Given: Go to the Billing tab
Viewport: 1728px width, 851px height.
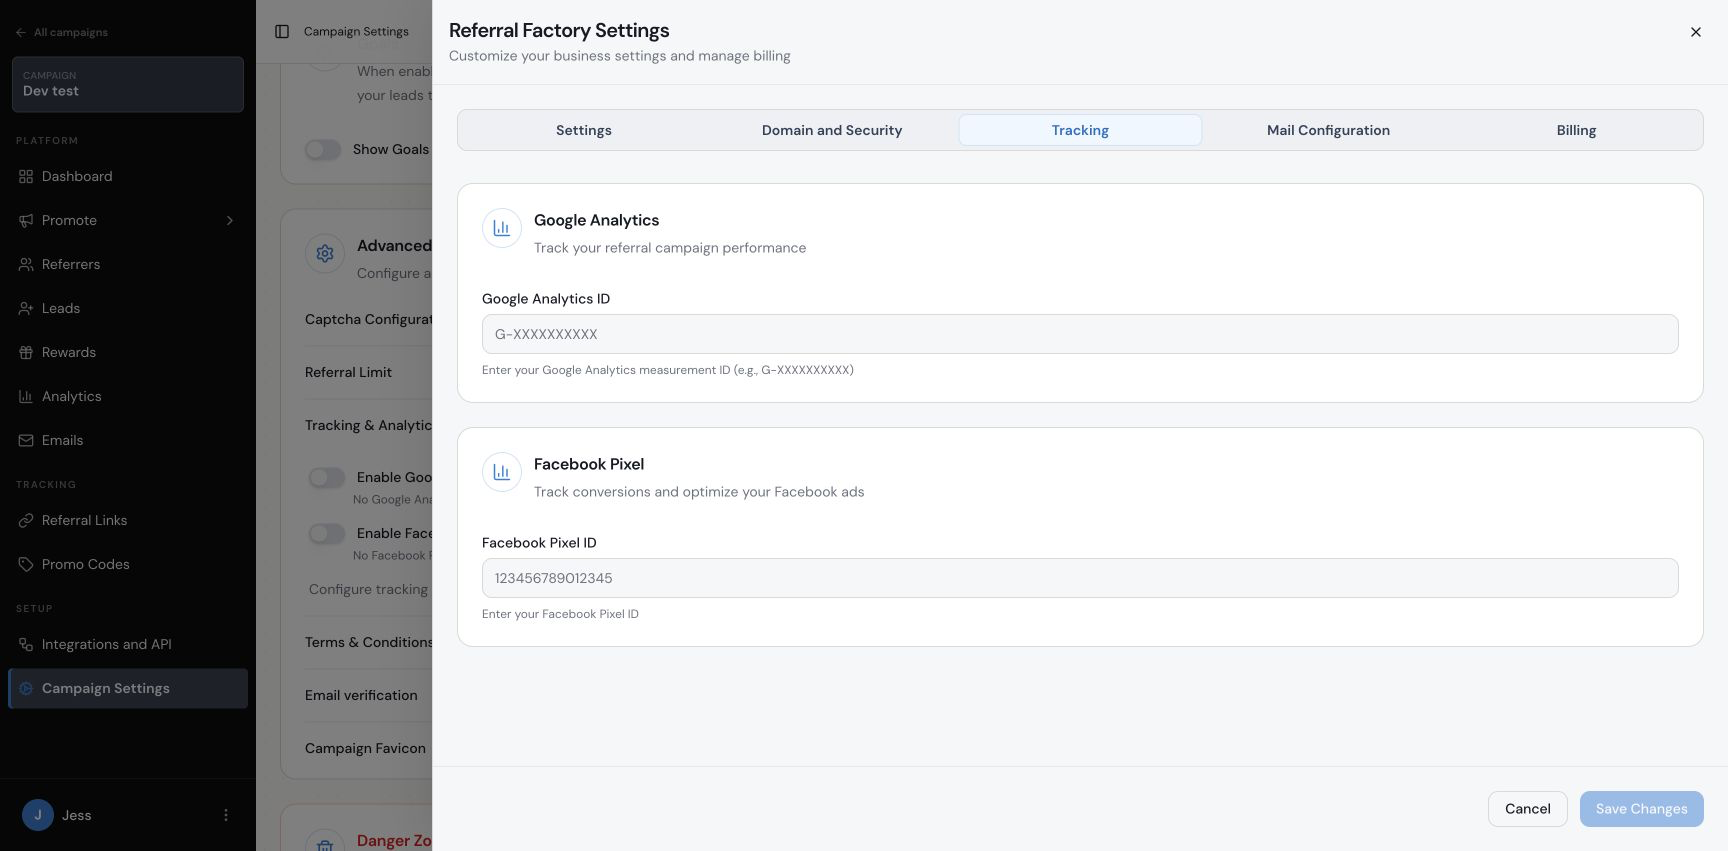Looking at the screenshot, I should (x=1576, y=130).
